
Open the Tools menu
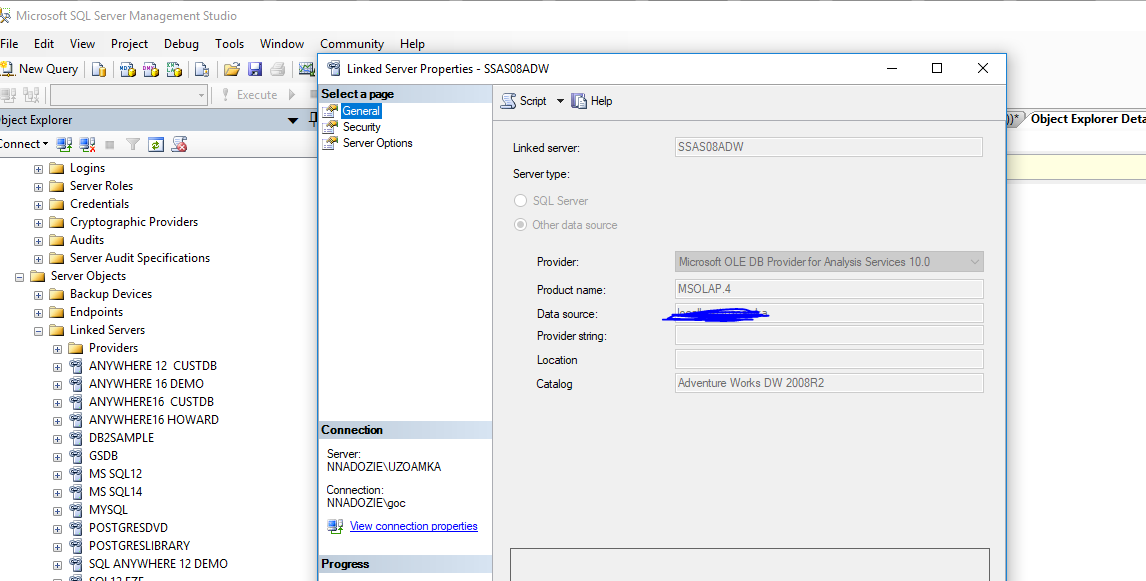click(229, 44)
